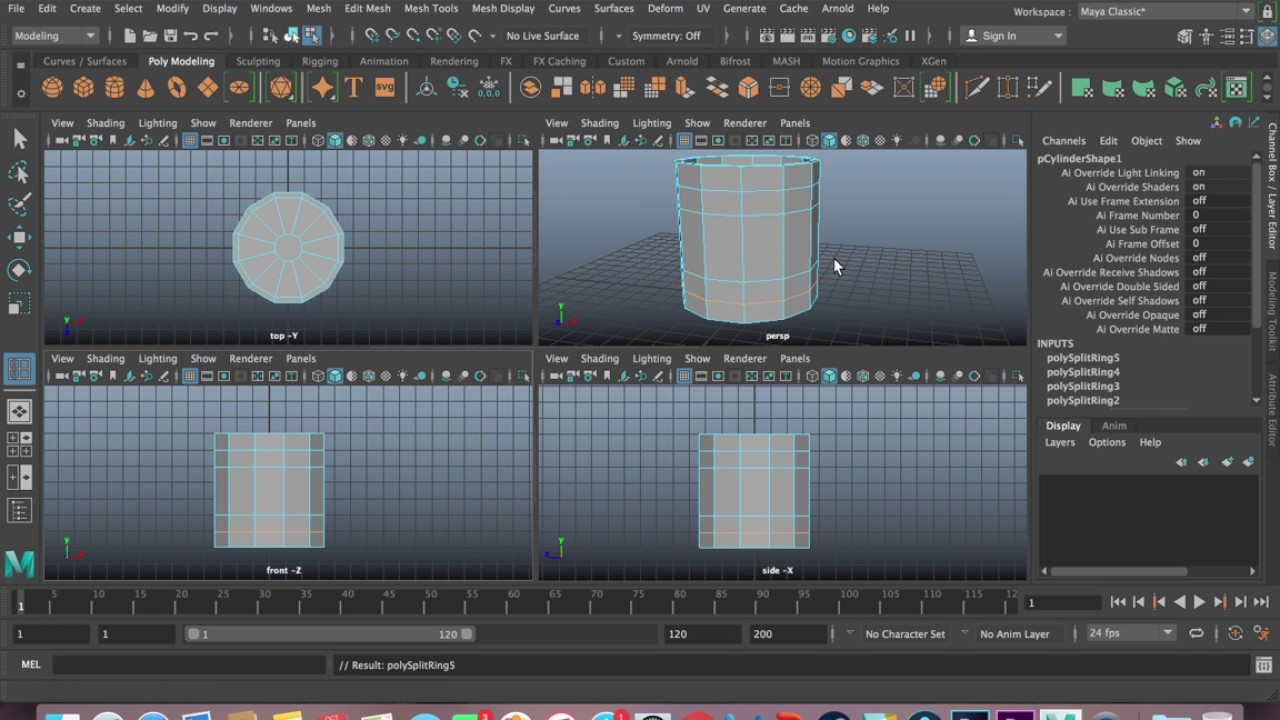
Task: Click the MEL command input field
Action: pos(190,665)
